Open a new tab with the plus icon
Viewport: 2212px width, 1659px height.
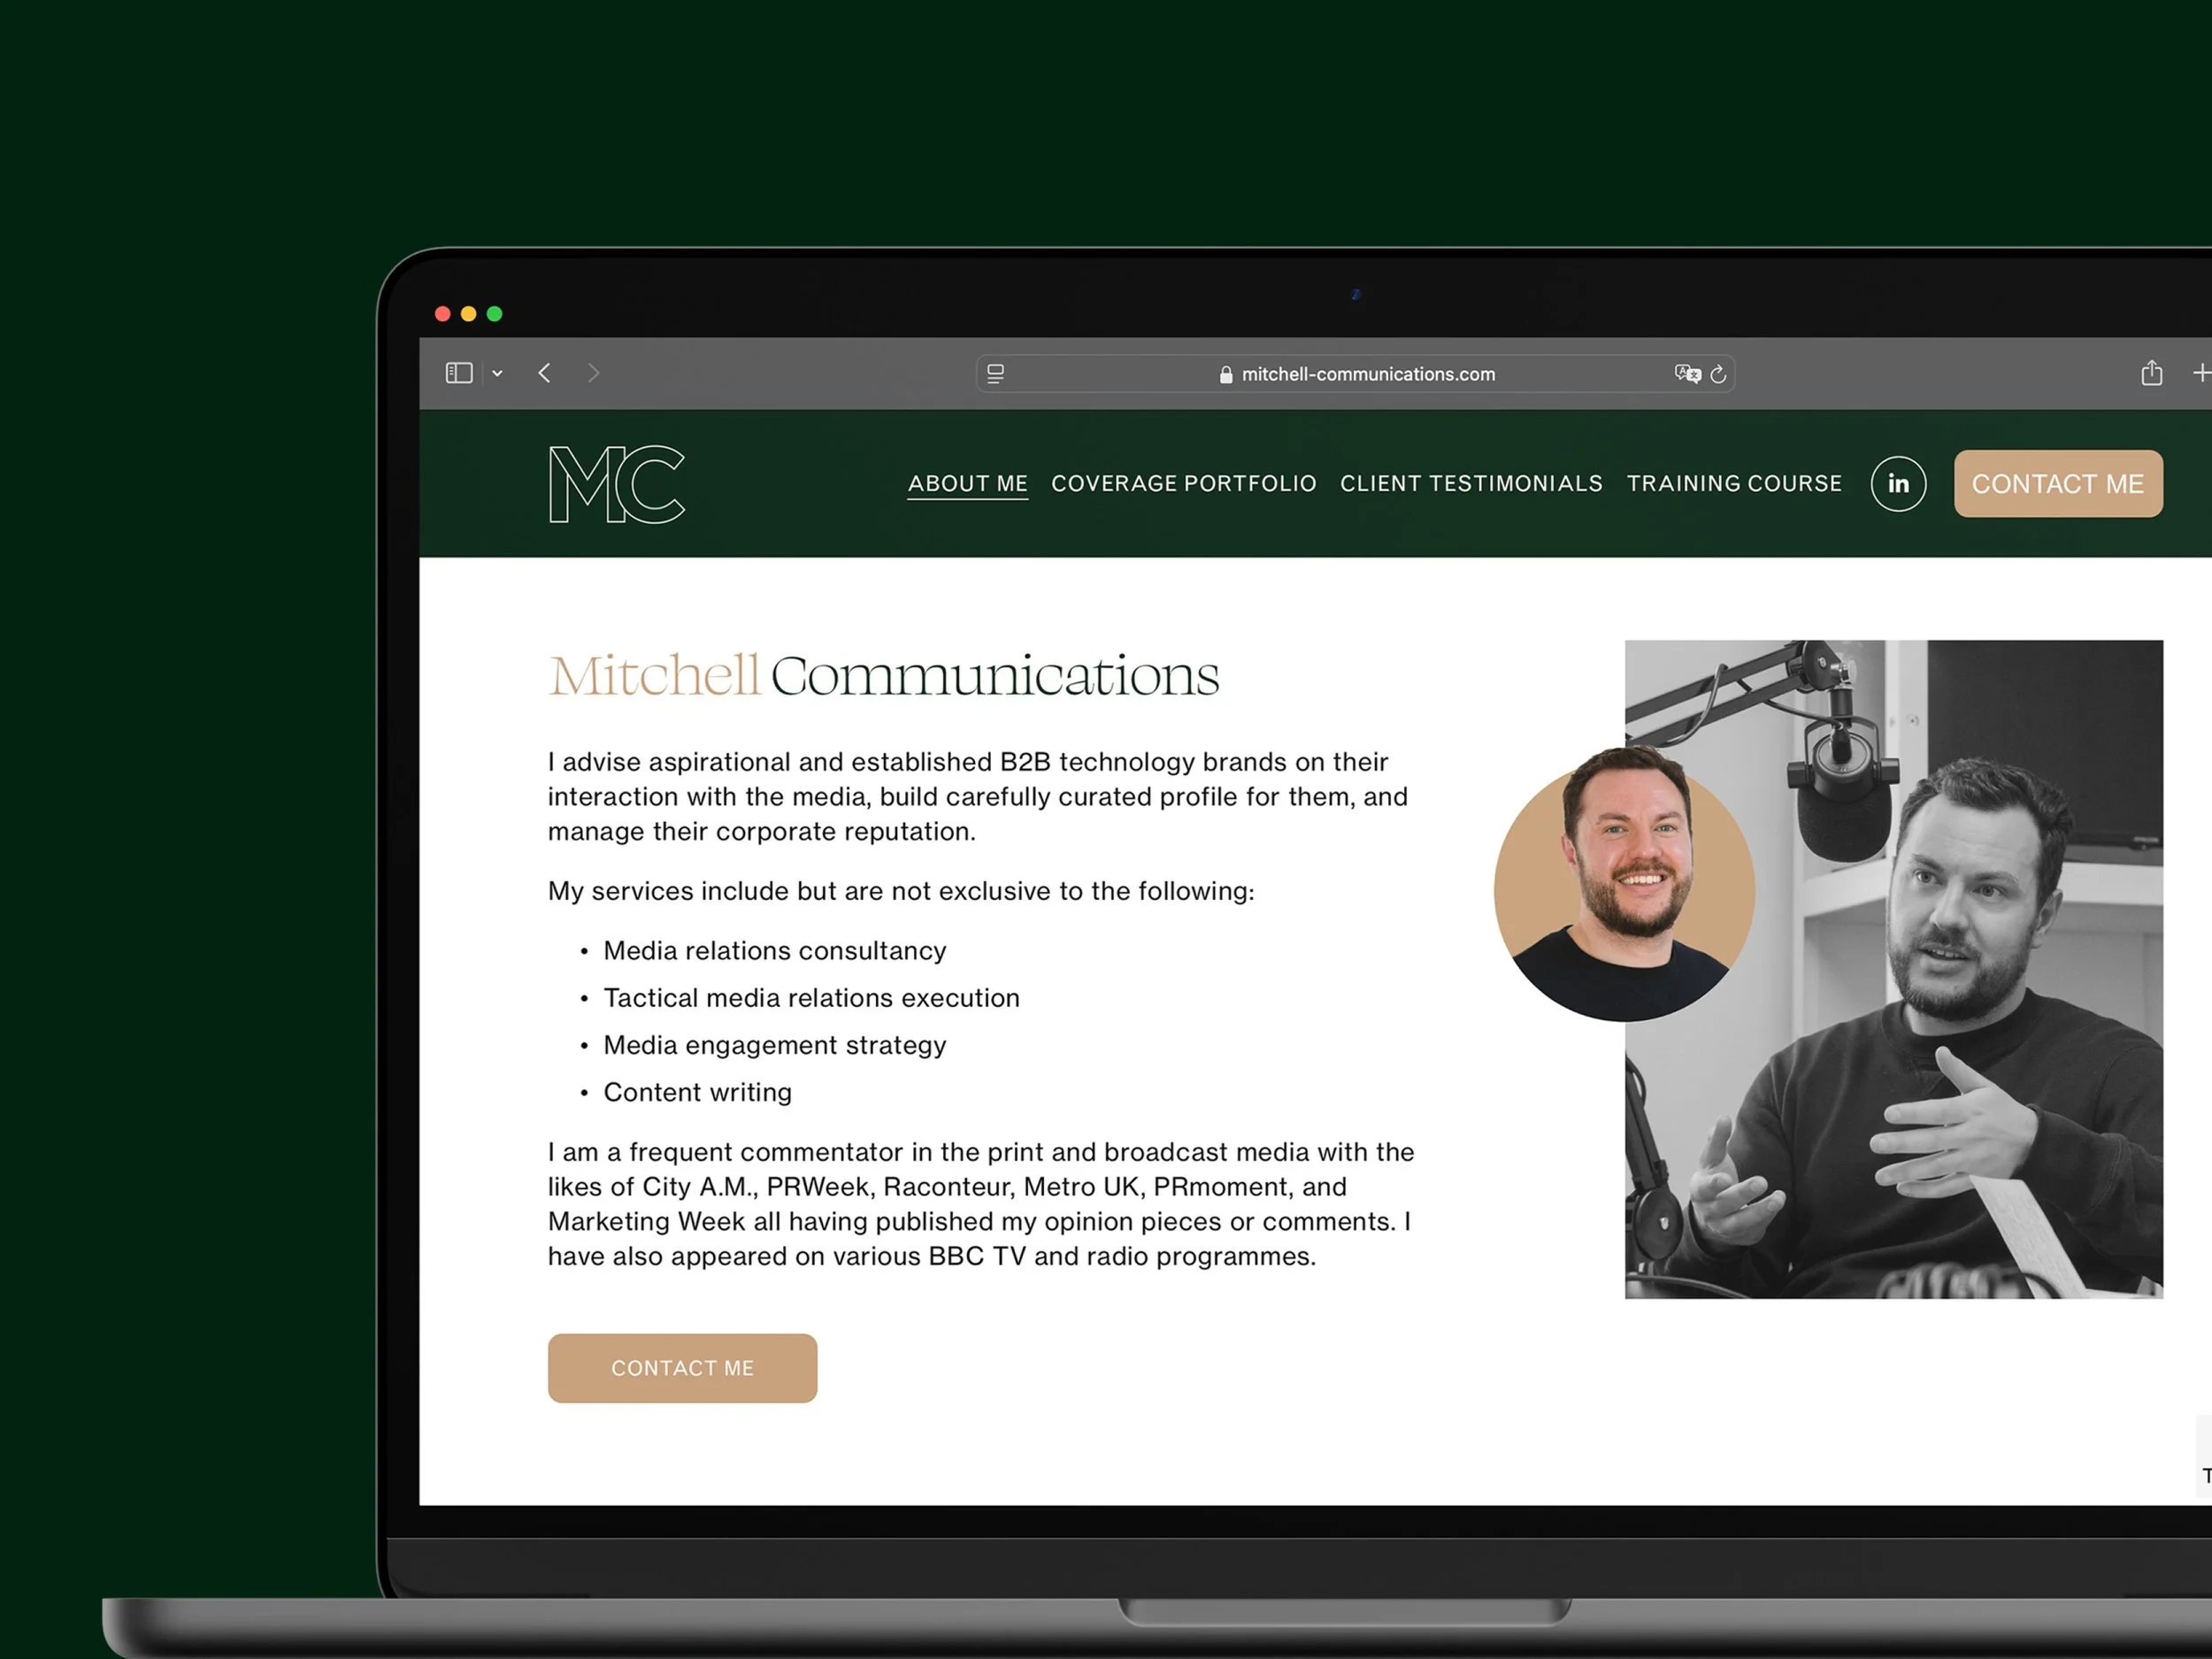2203,373
